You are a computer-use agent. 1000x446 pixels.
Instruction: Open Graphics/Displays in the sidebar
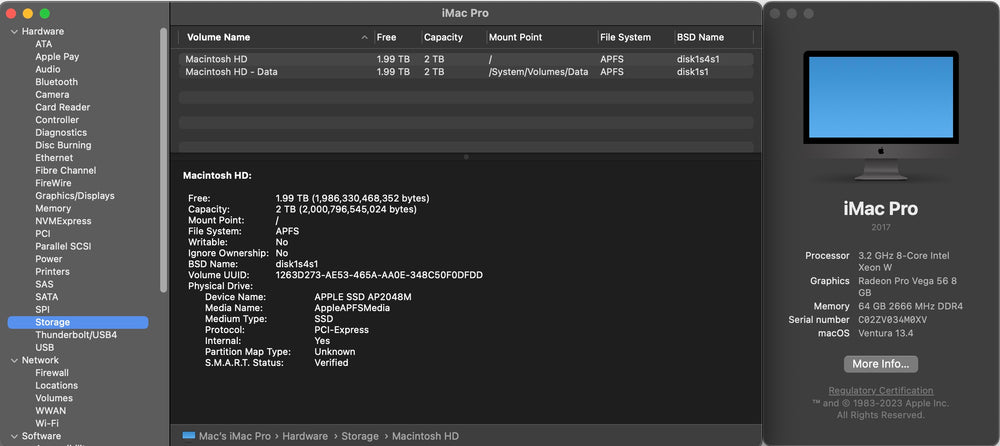[75, 196]
